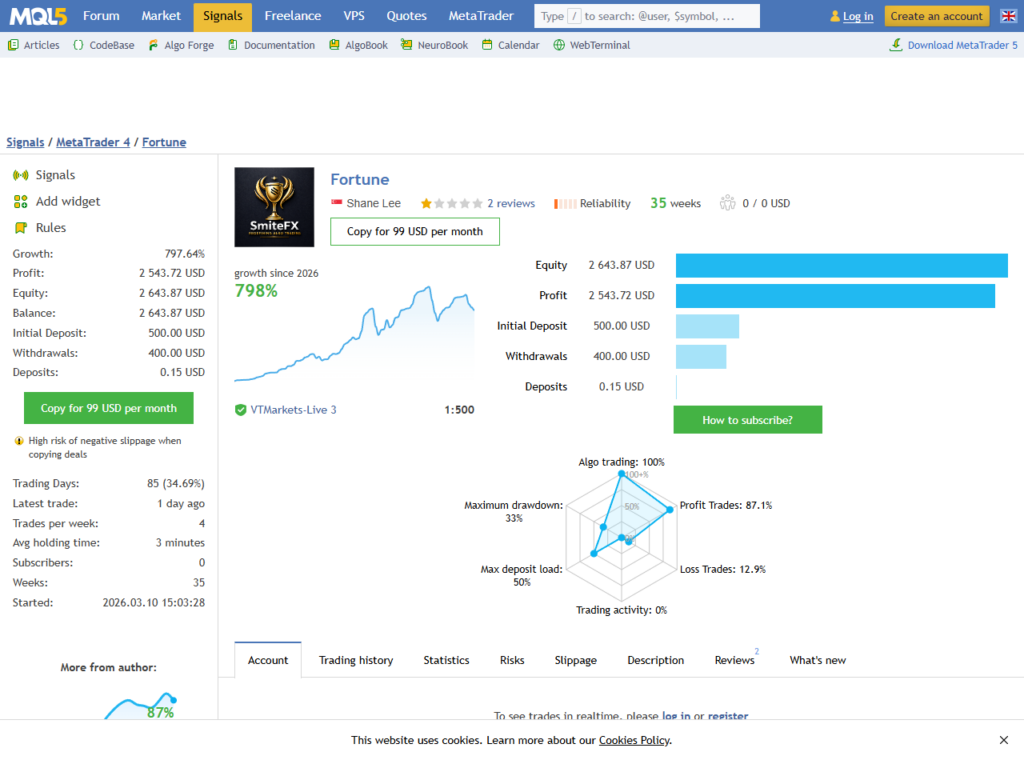
Task: Switch to the Slippage tab
Action: click(x=575, y=660)
